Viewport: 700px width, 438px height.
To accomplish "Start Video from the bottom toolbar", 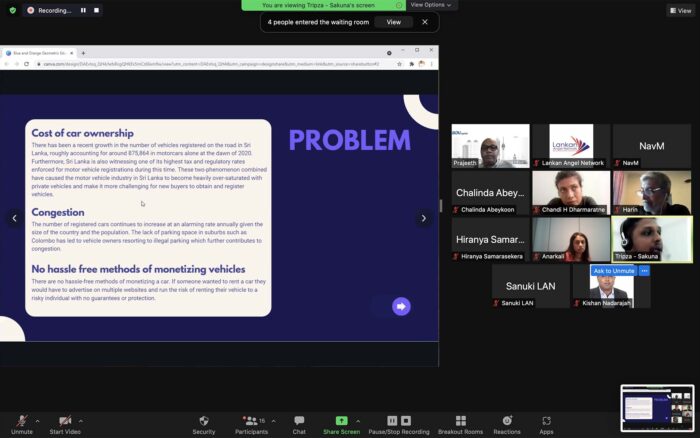I will [65, 422].
